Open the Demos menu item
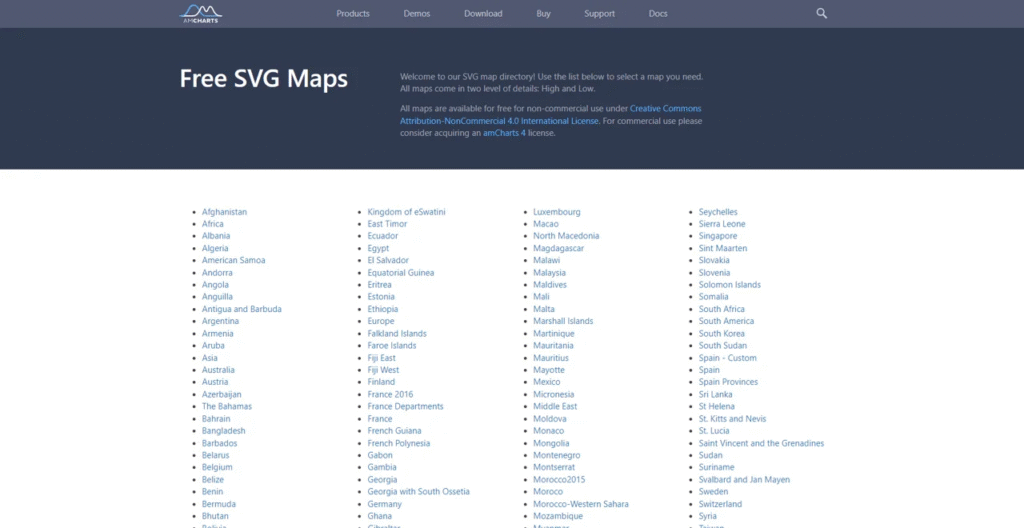 pyautogui.click(x=417, y=14)
